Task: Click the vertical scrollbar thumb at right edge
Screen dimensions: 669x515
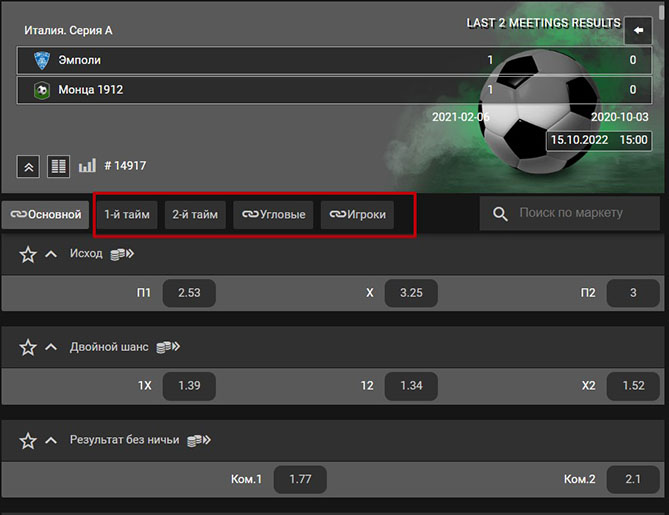Action: point(662,10)
